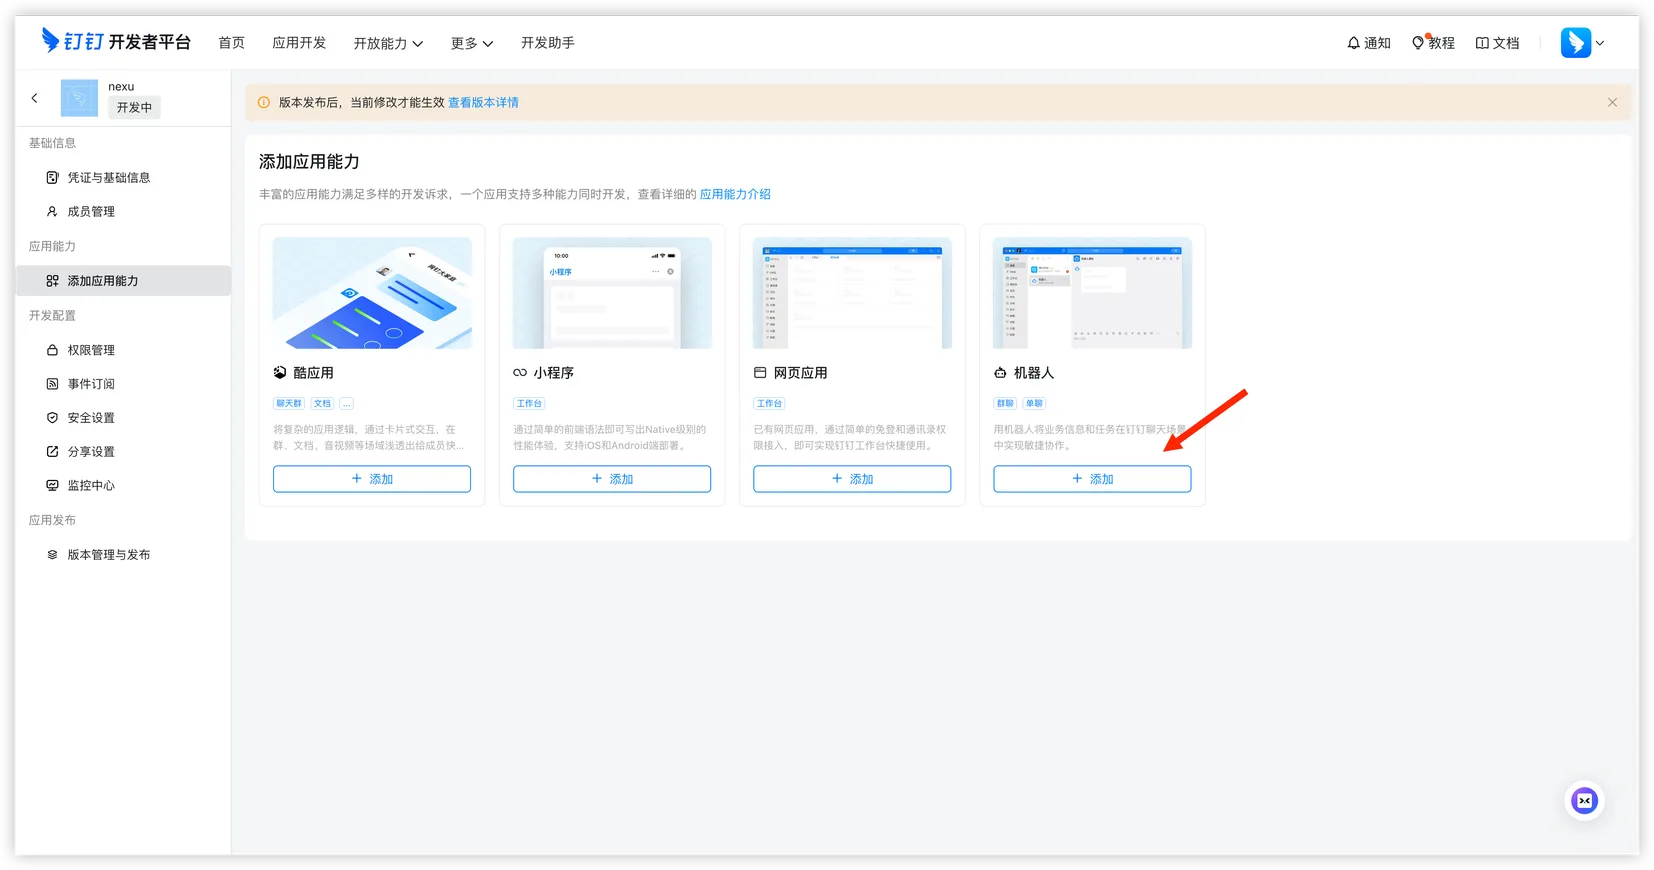Open 版本管理与发布 in the sidebar
The height and width of the screenshot is (870, 1654).
[x=109, y=555]
